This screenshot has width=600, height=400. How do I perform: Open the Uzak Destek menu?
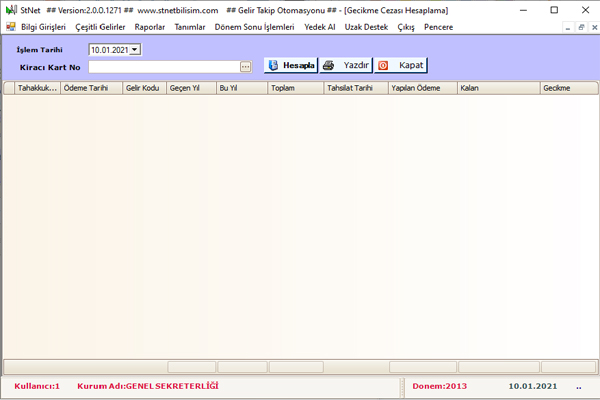tap(367, 27)
